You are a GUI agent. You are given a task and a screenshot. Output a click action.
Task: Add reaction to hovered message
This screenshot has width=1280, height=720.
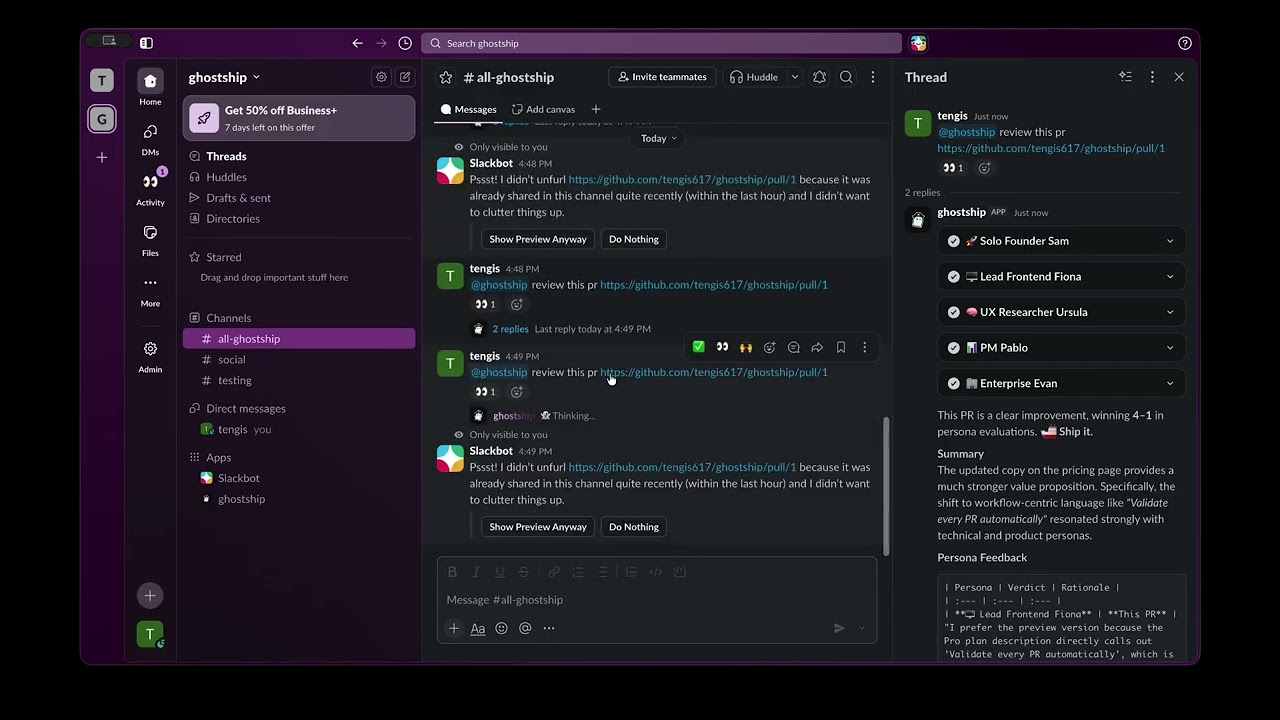point(769,347)
